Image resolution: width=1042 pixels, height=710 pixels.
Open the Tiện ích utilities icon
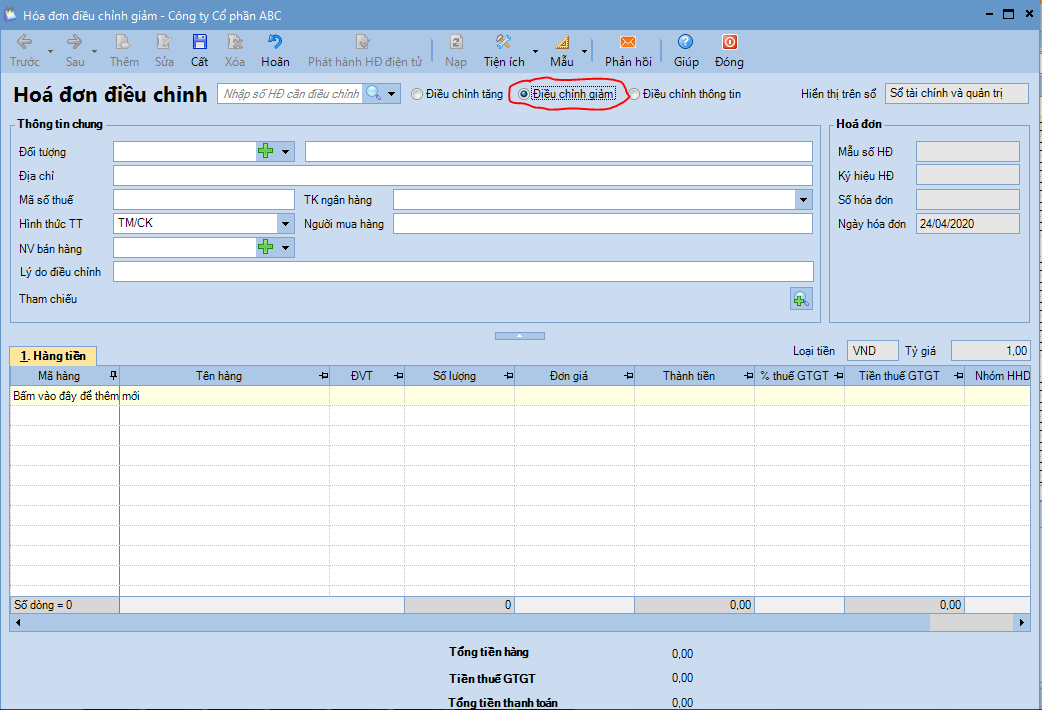(504, 51)
